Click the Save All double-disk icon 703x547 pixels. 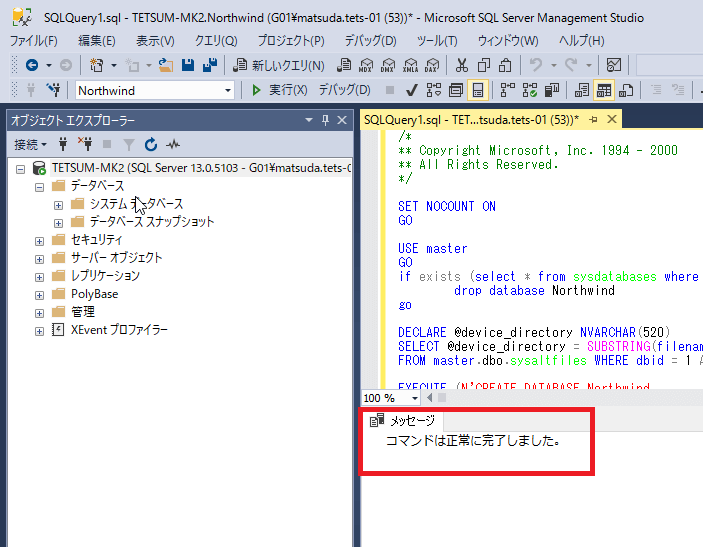click(211, 65)
